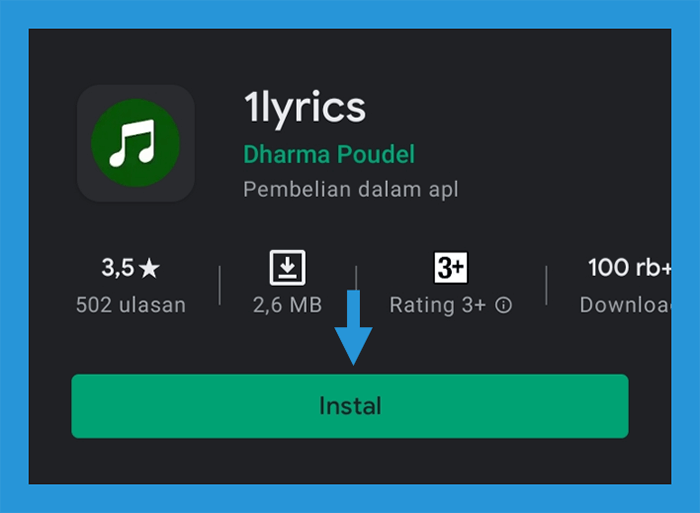Click the 1lyrics music note app icon

click(x=136, y=143)
